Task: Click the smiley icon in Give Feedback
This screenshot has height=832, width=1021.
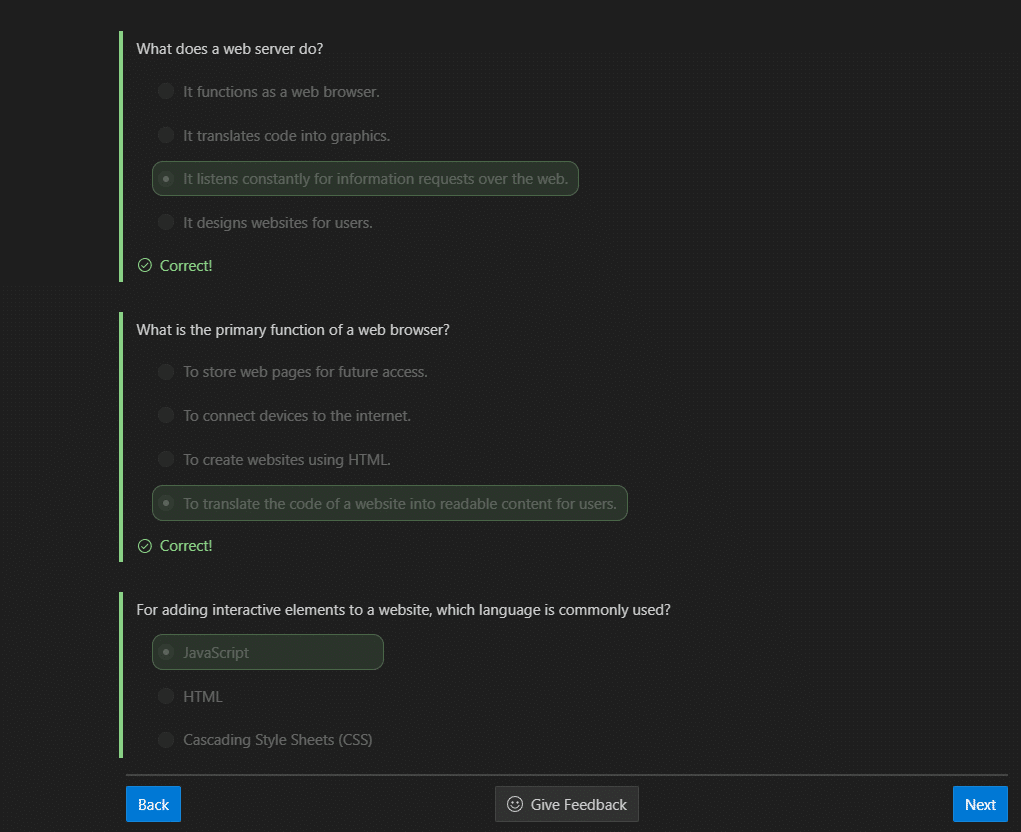Action: pos(514,804)
